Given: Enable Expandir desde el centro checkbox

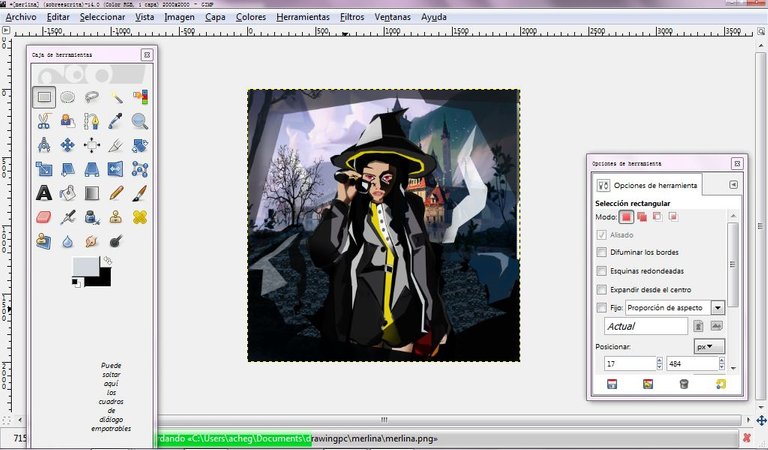Looking at the screenshot, I should click(x=601, y=289).
